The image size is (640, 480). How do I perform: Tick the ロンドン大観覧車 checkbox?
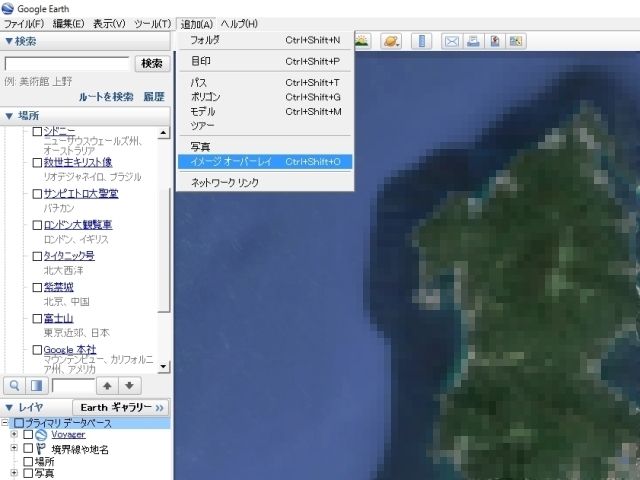coord(37,225)
